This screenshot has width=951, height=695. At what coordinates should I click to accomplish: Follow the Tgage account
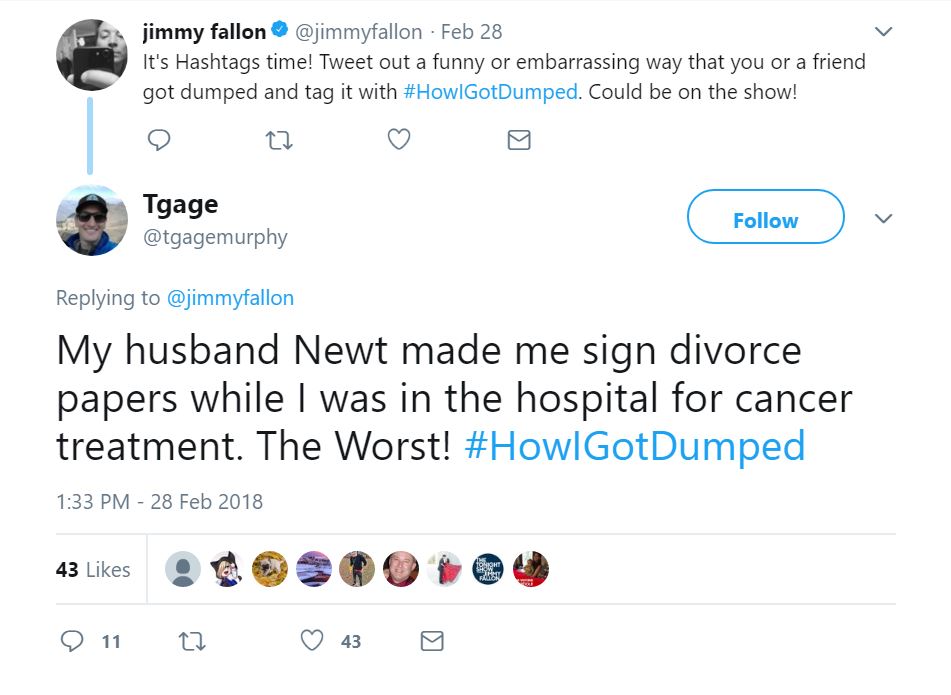click(x=765, y=217)
